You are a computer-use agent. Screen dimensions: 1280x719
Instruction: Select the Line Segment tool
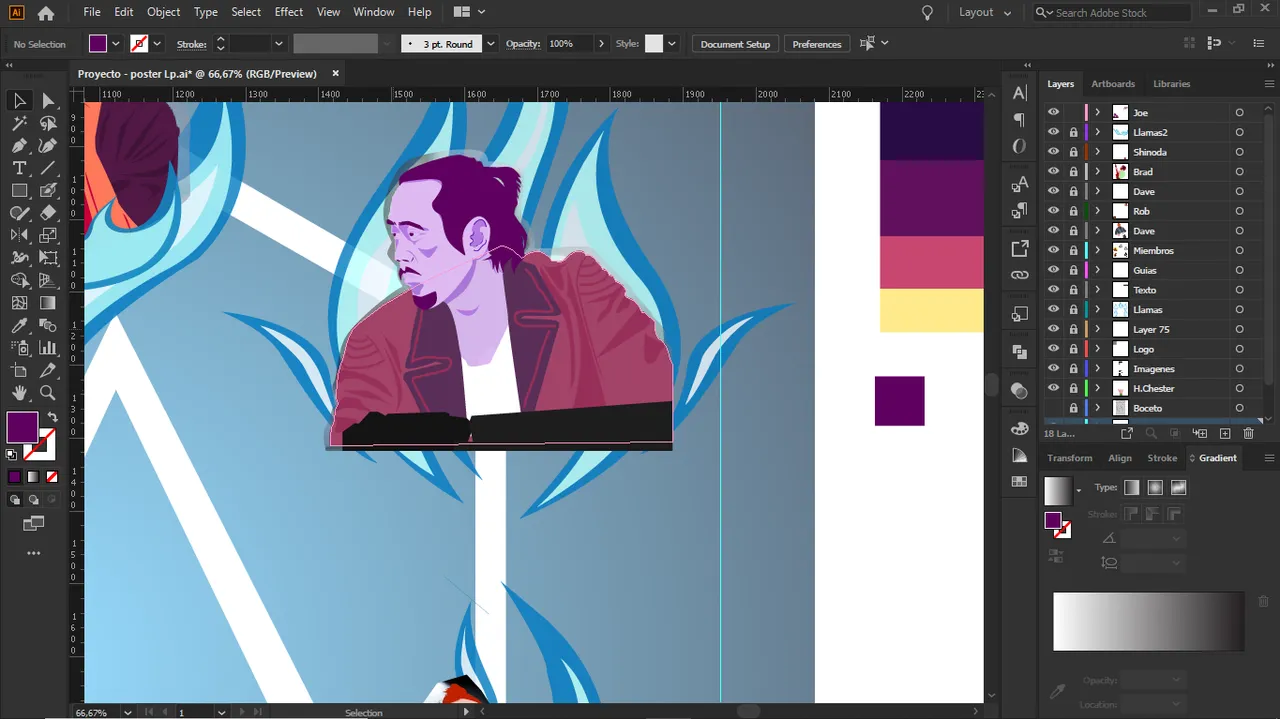click(x=48, y=168)
